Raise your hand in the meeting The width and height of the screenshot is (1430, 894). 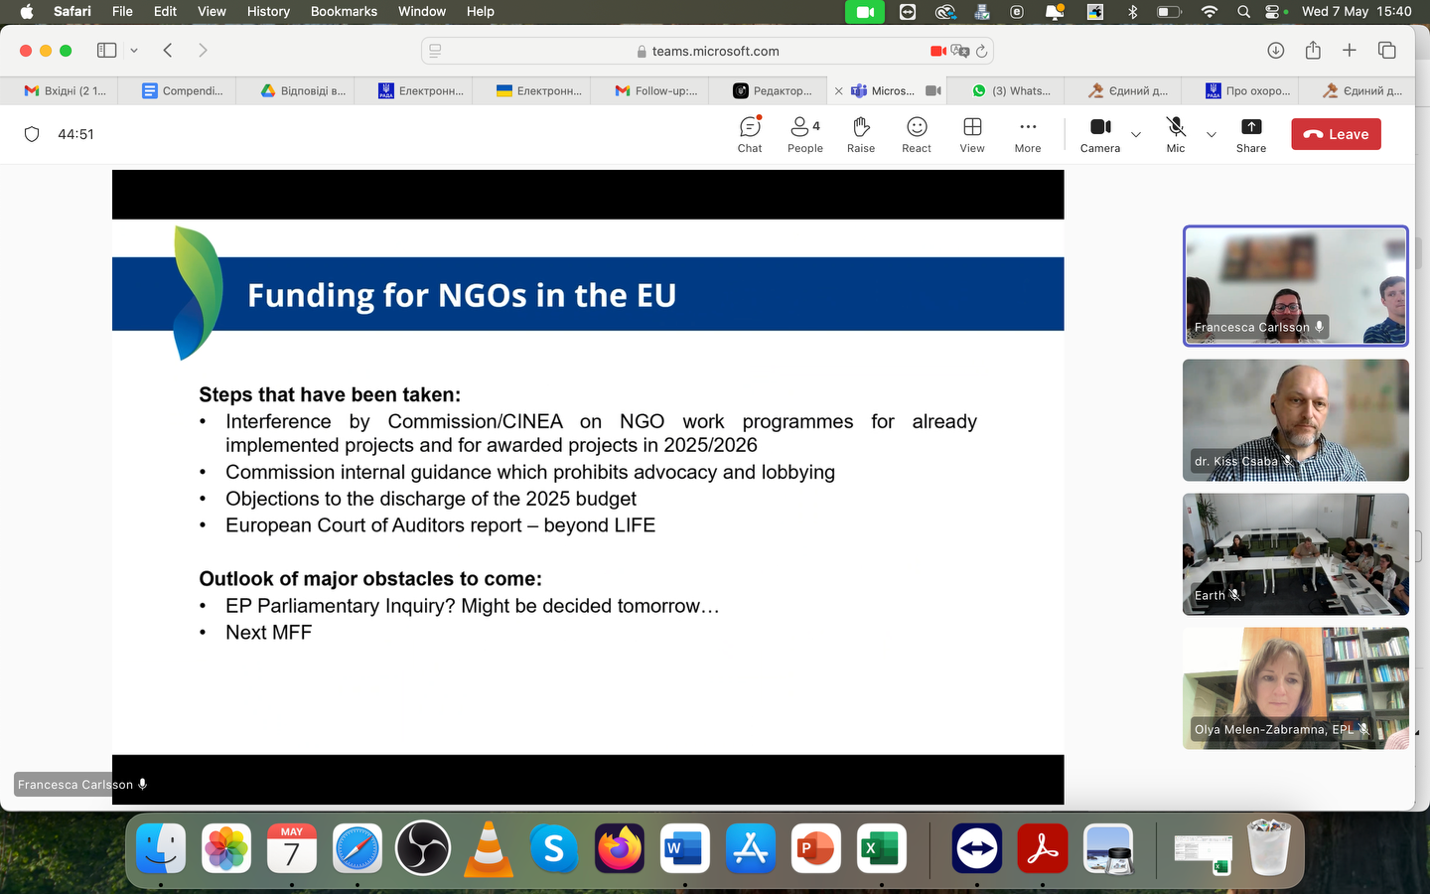coord(860,134)
